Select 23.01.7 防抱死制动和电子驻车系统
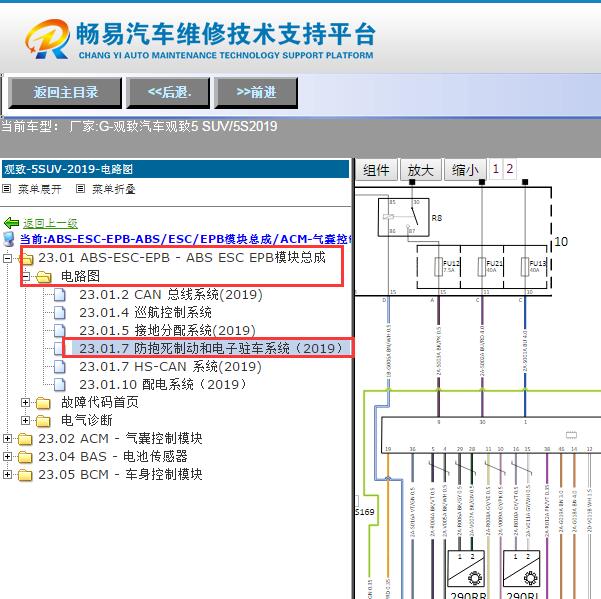 pyautogui.click(x=211, y=348)
